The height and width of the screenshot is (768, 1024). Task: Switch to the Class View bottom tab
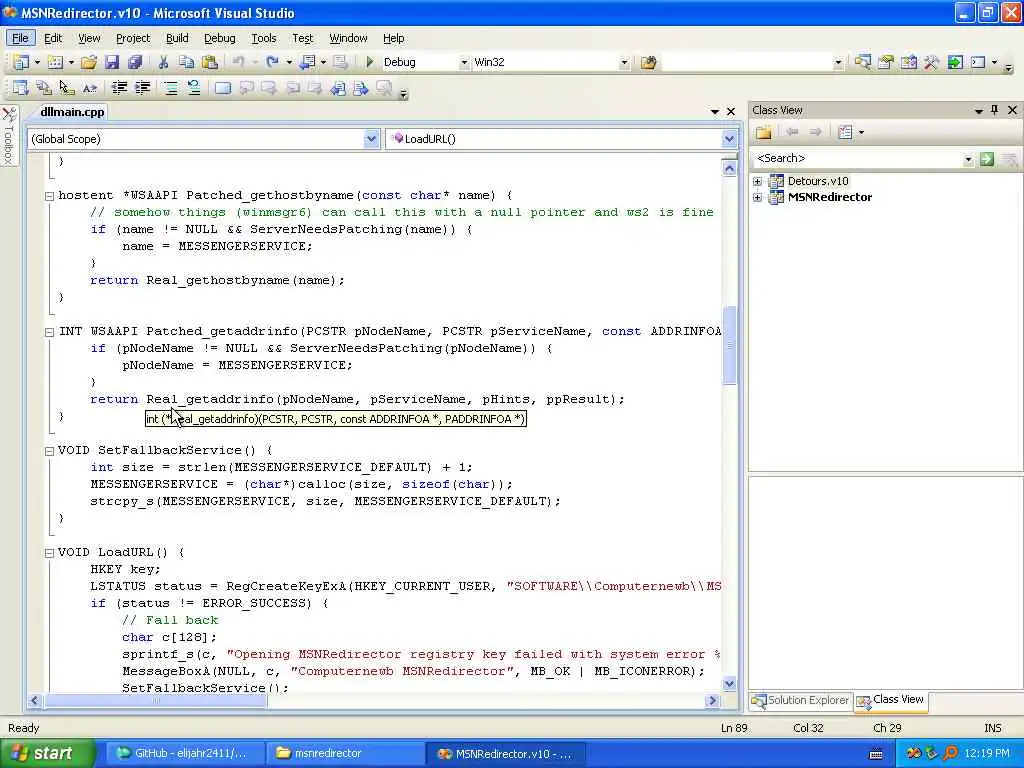tap(891, 701)
